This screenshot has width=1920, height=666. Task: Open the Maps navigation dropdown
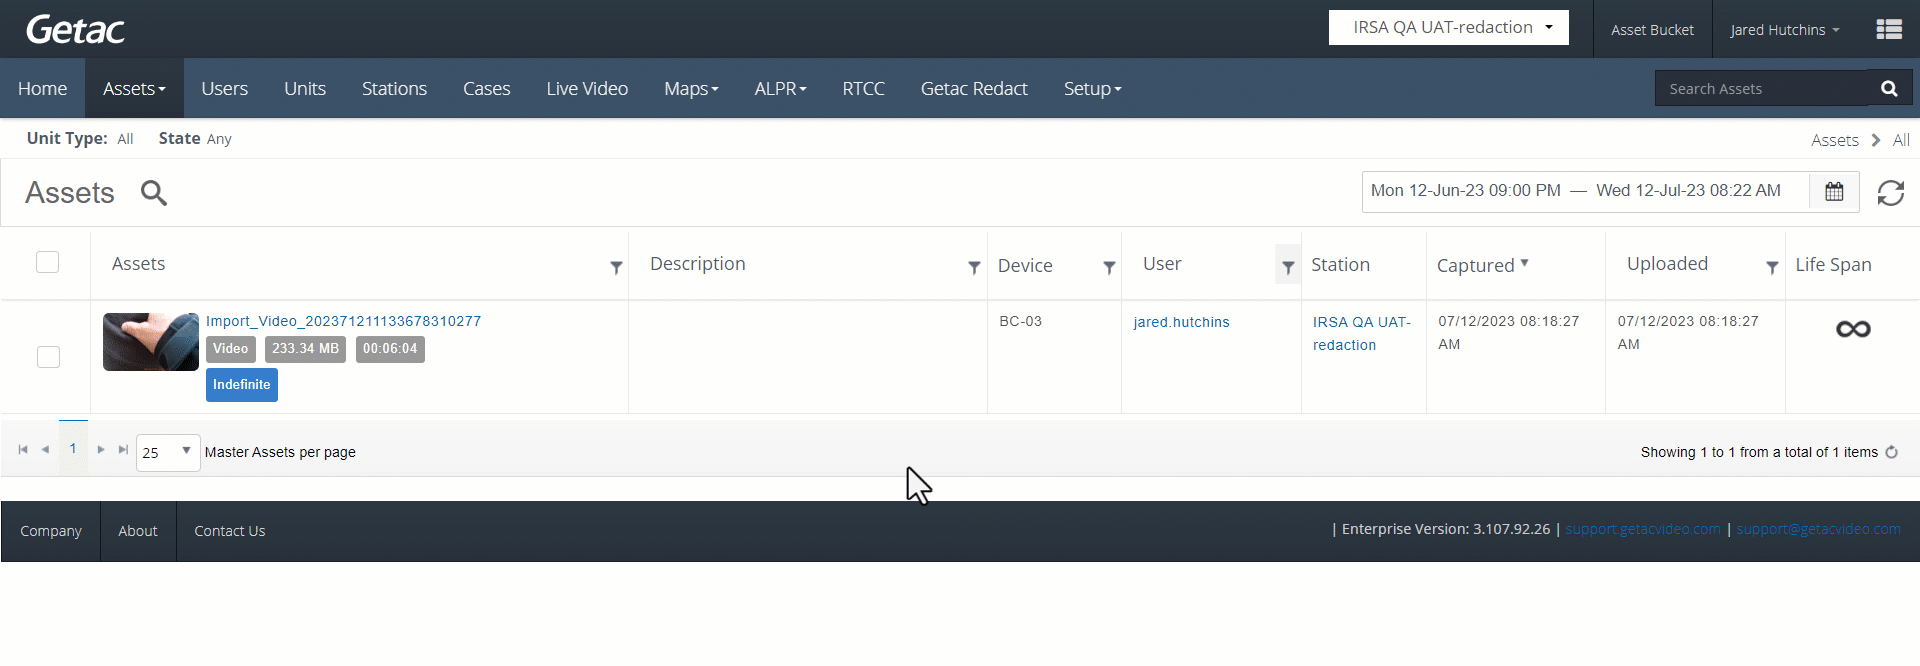click(x=691, y=88)
